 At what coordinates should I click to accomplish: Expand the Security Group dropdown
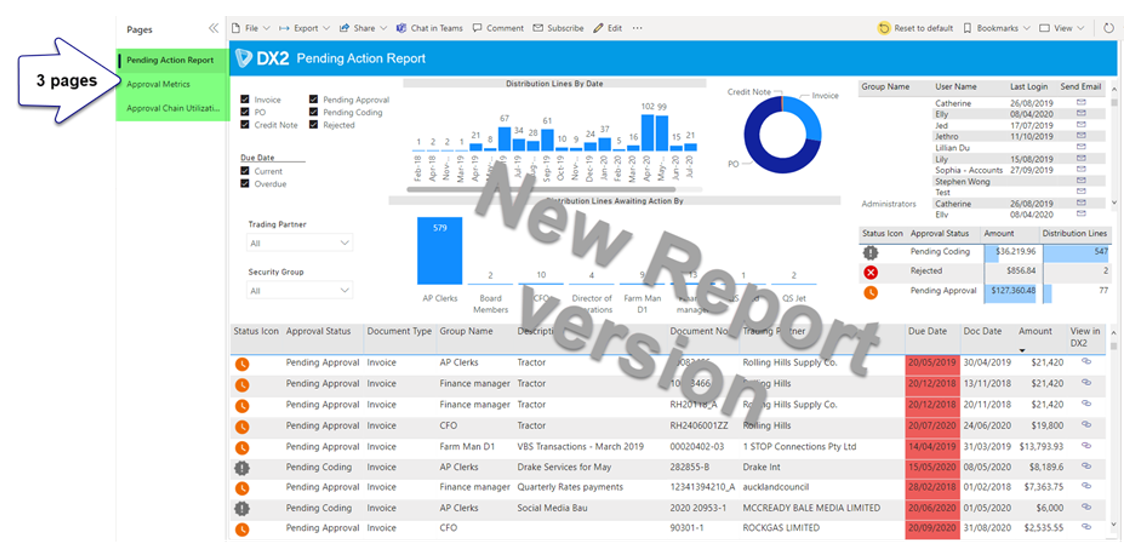[x=300, y=291]
